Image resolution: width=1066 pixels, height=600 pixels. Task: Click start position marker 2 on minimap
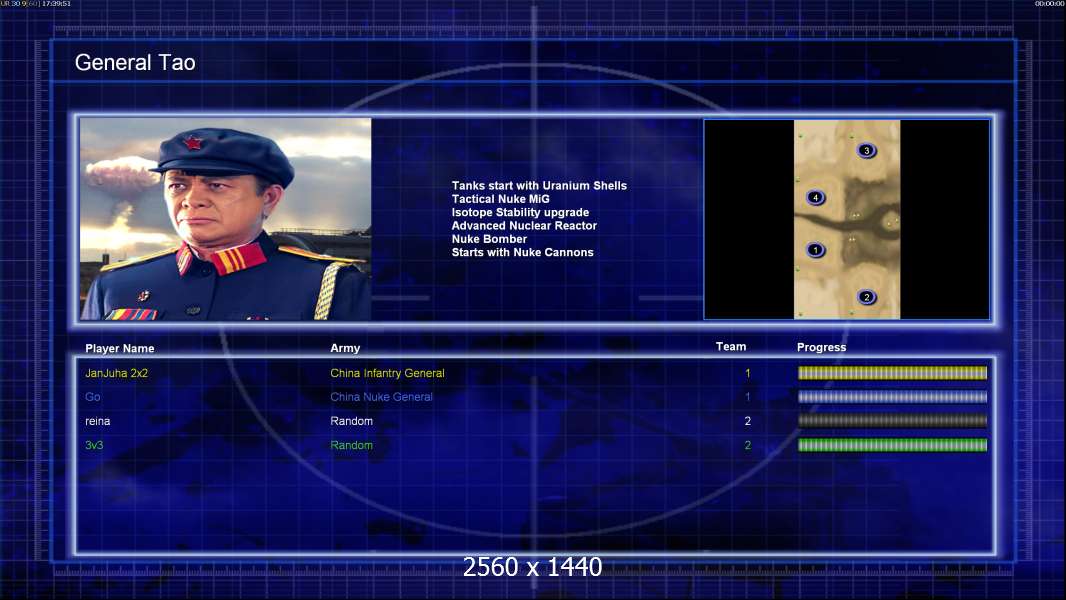tap(866, 297)
